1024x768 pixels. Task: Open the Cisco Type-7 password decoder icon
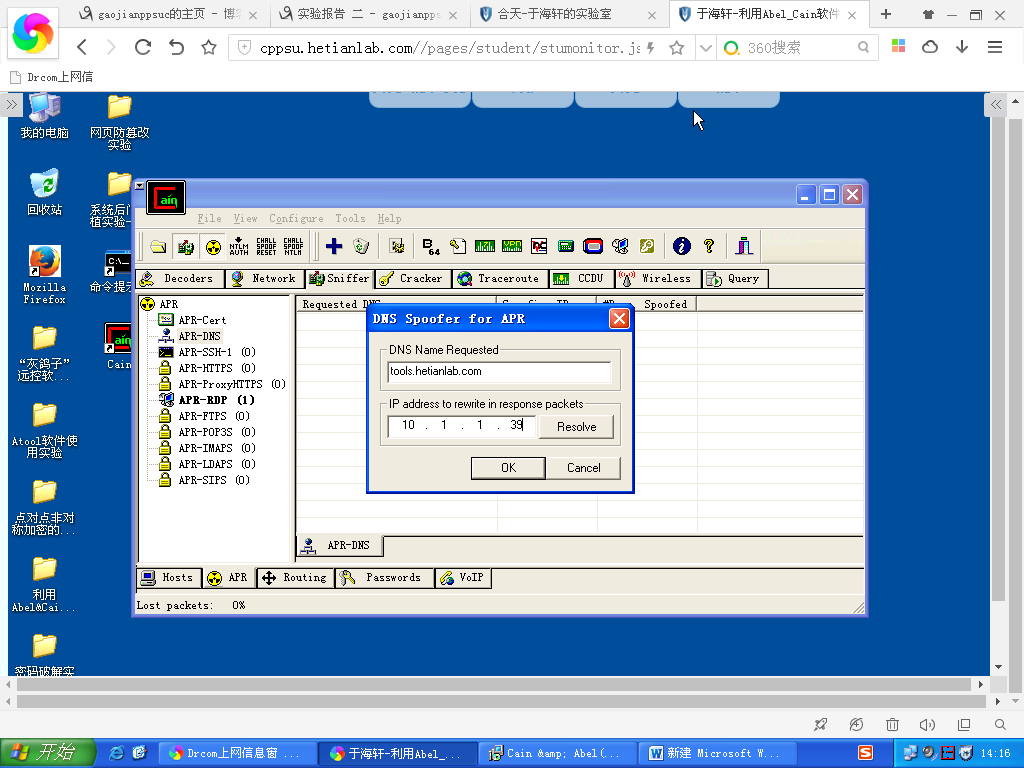(x=485, y=246)
